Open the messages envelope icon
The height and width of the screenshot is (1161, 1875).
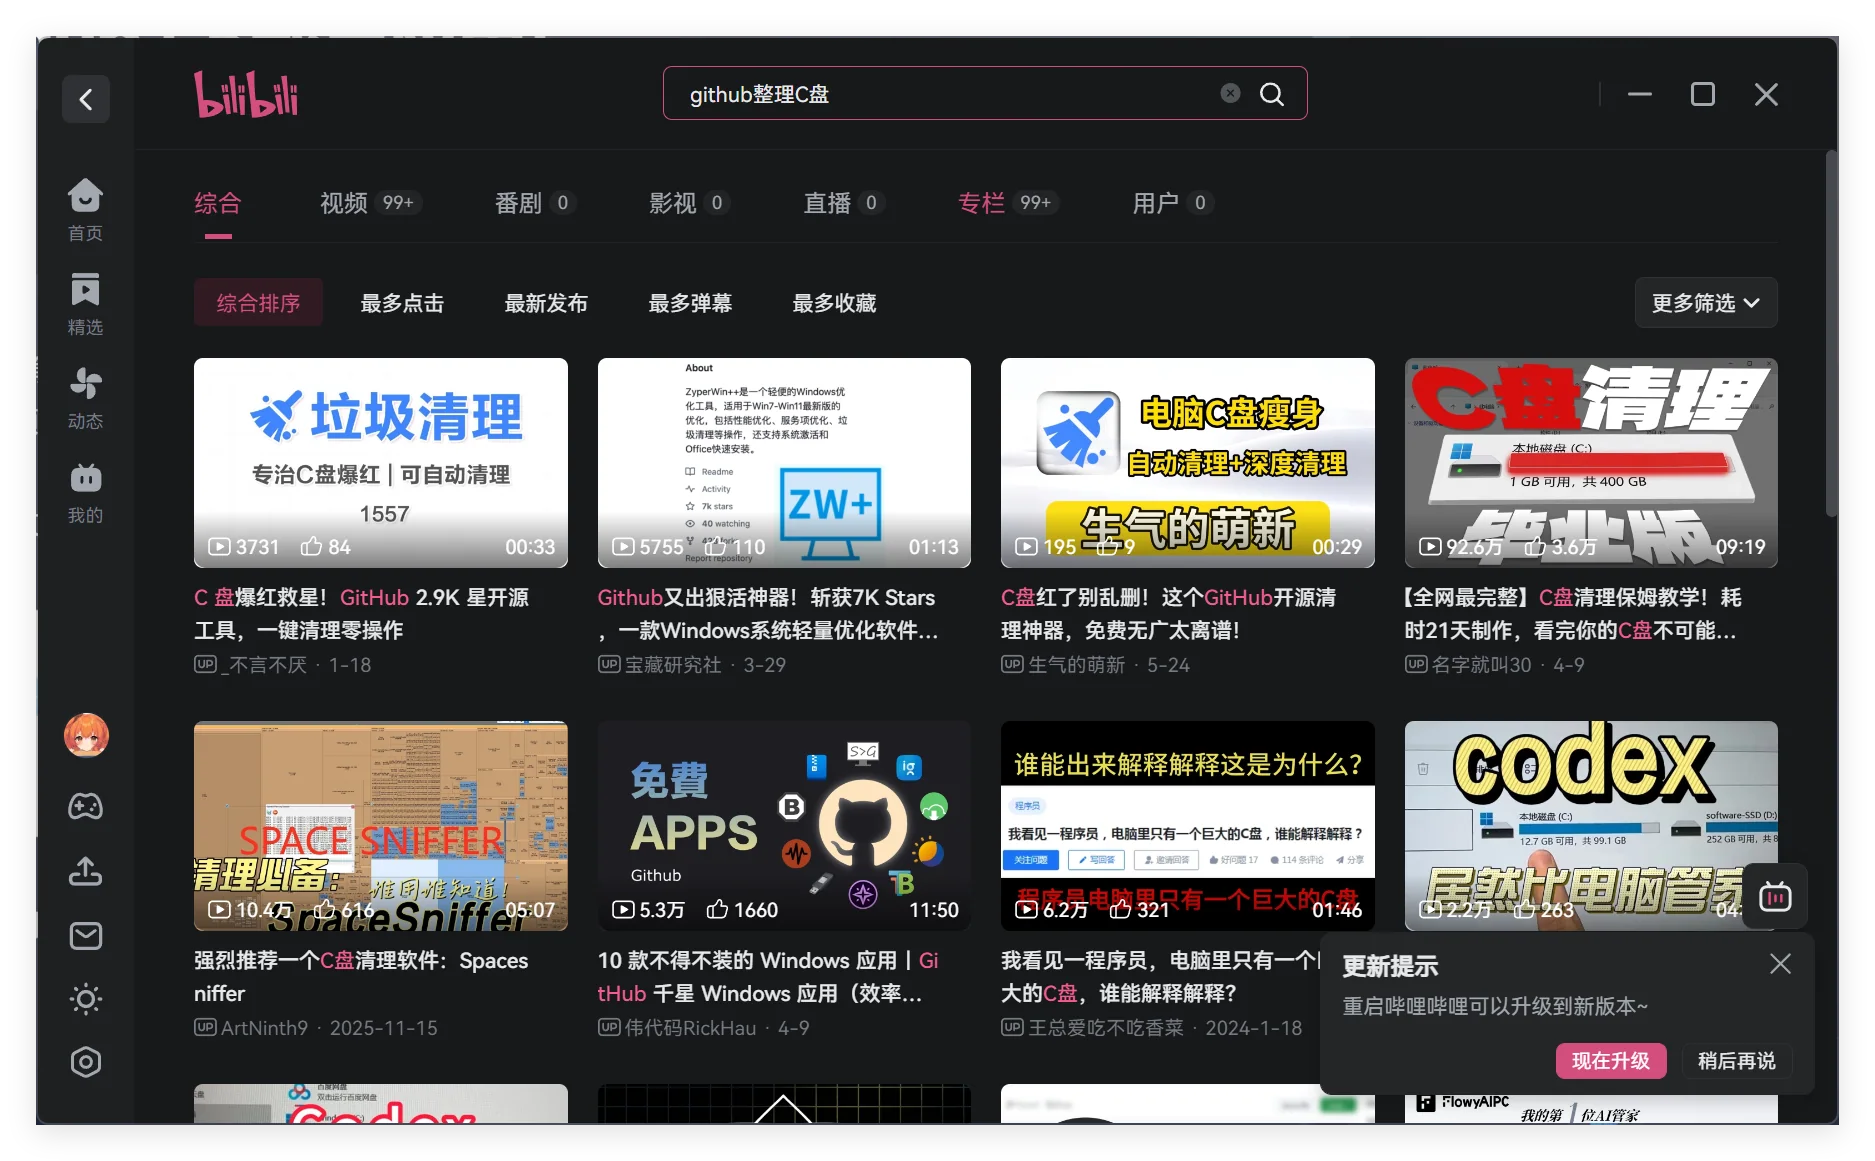coord(86,936)
